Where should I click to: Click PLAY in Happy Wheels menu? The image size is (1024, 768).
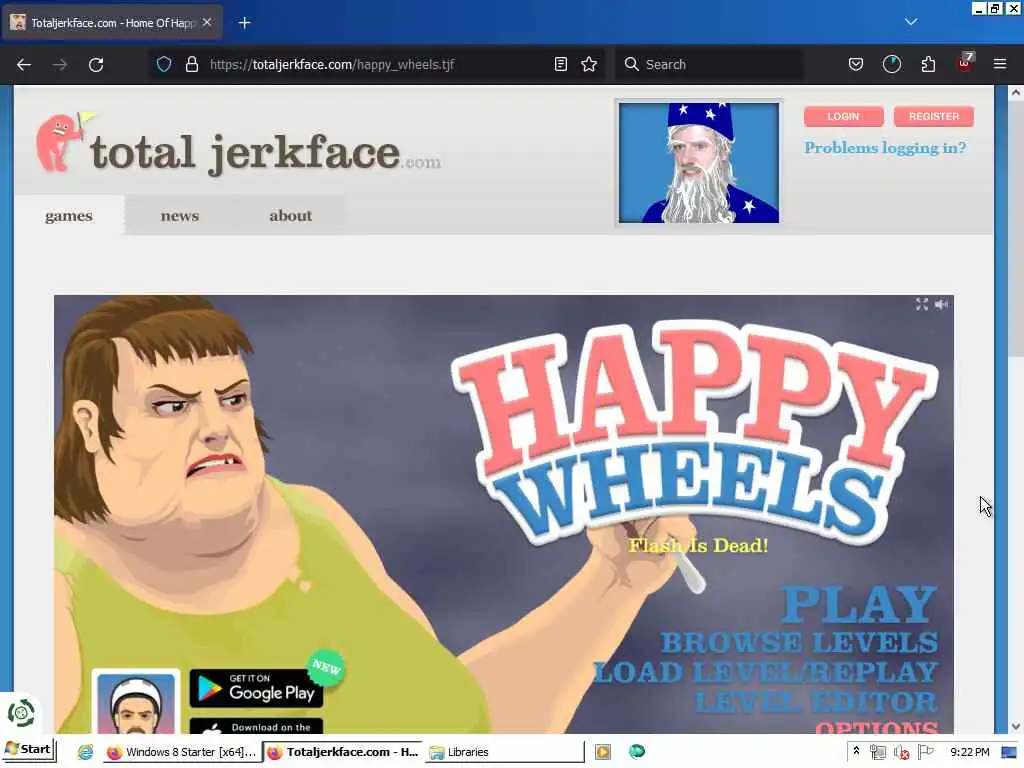pyautogui.click(x=859, y=605)
